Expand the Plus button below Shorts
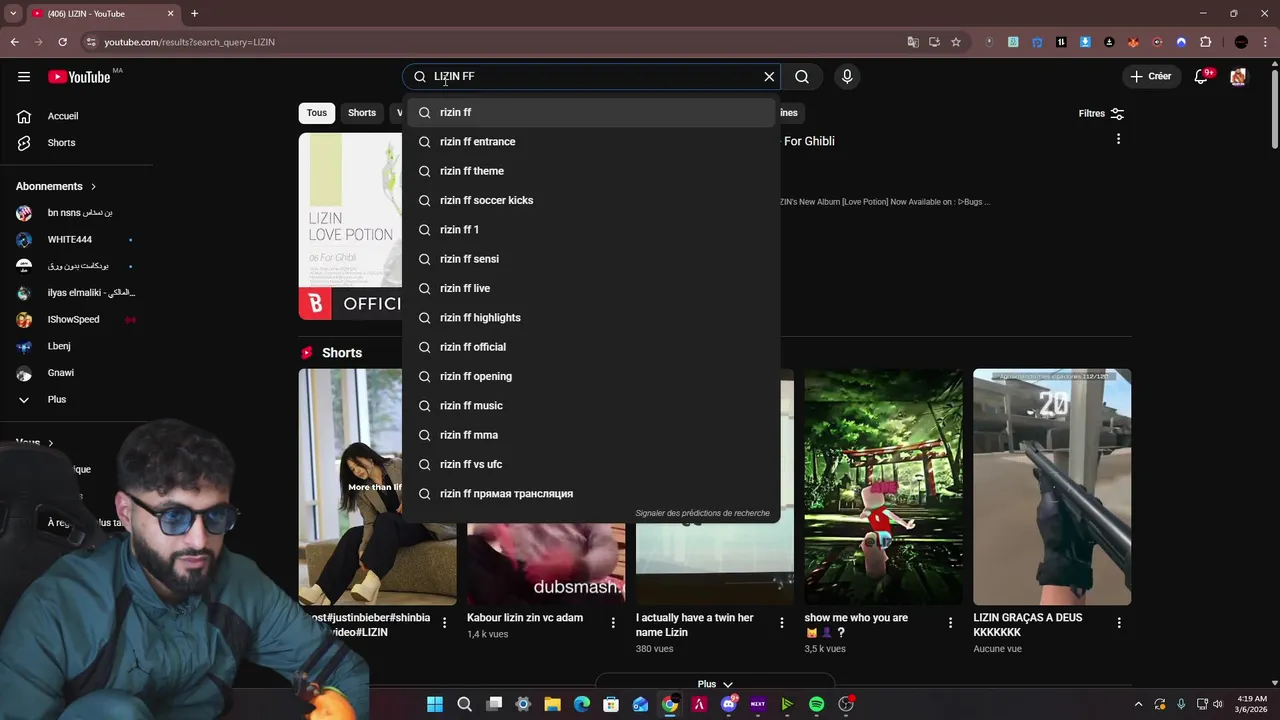The height and width of the screenshot is (720, 1280). pyautogui.click(x=715, y=684)
